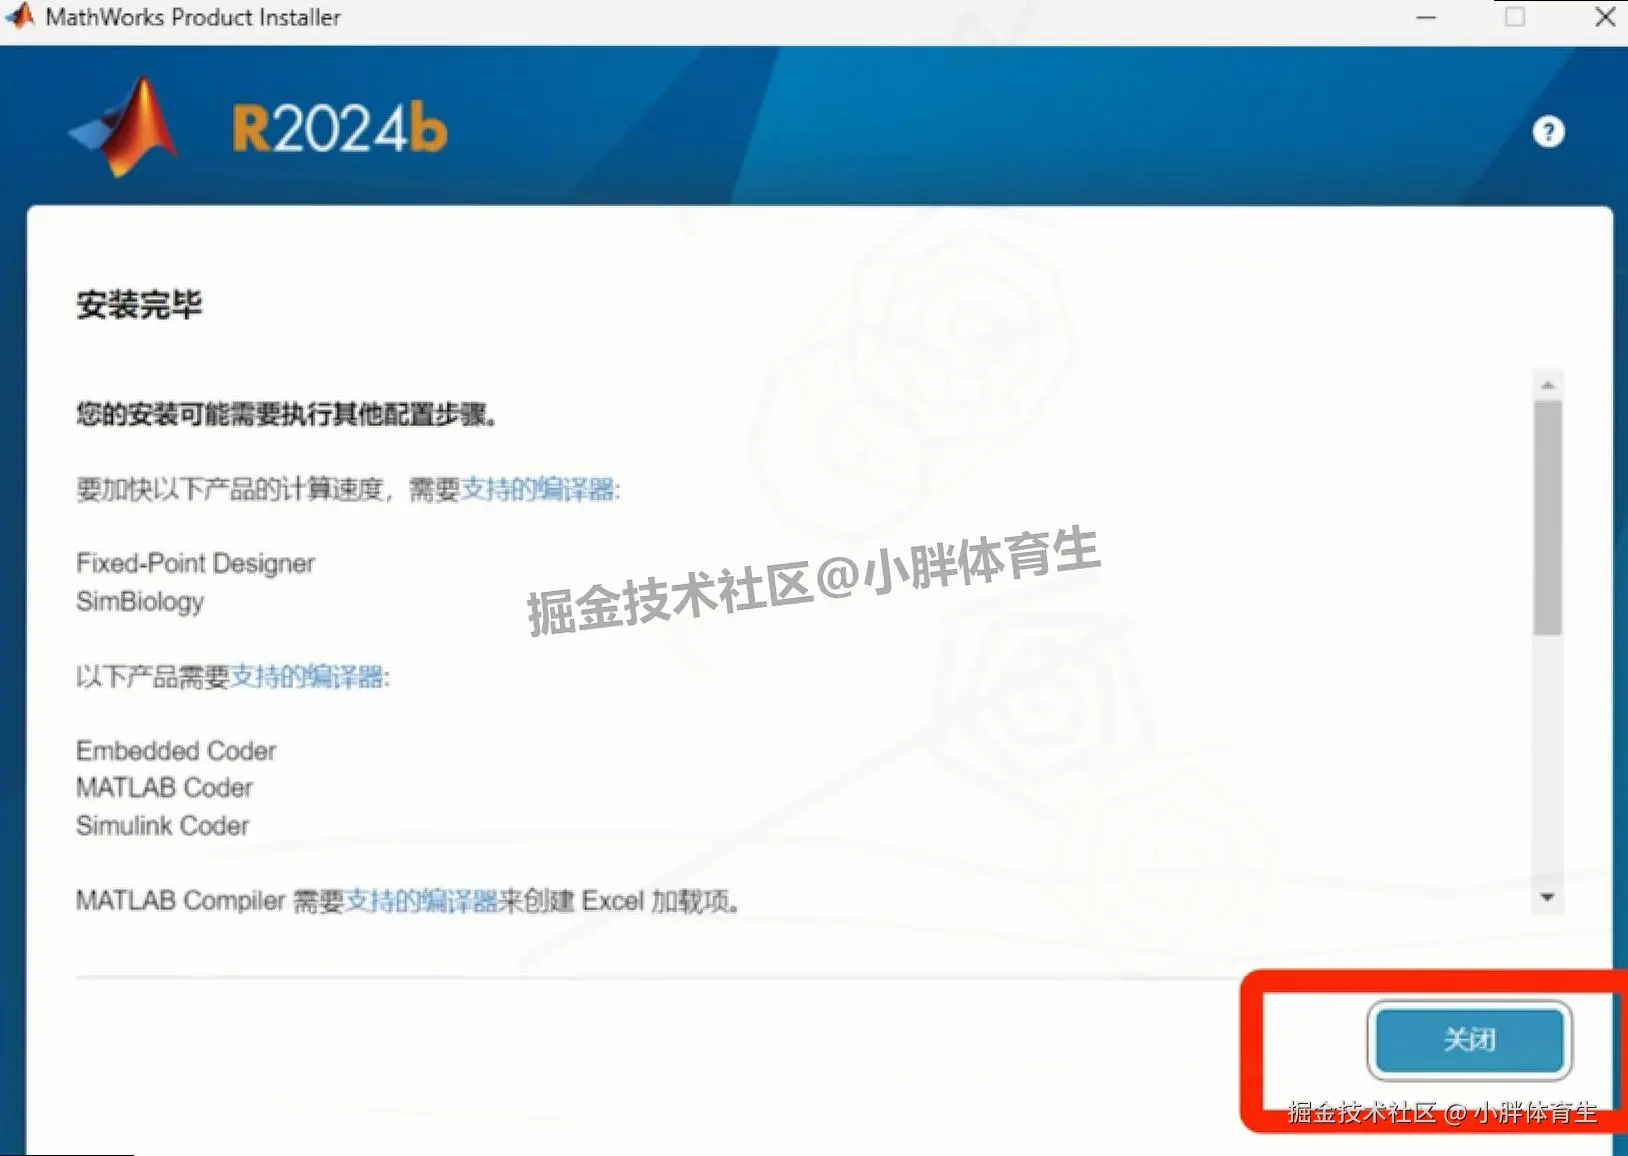Open the help question mark icon

coord(1548,131)
